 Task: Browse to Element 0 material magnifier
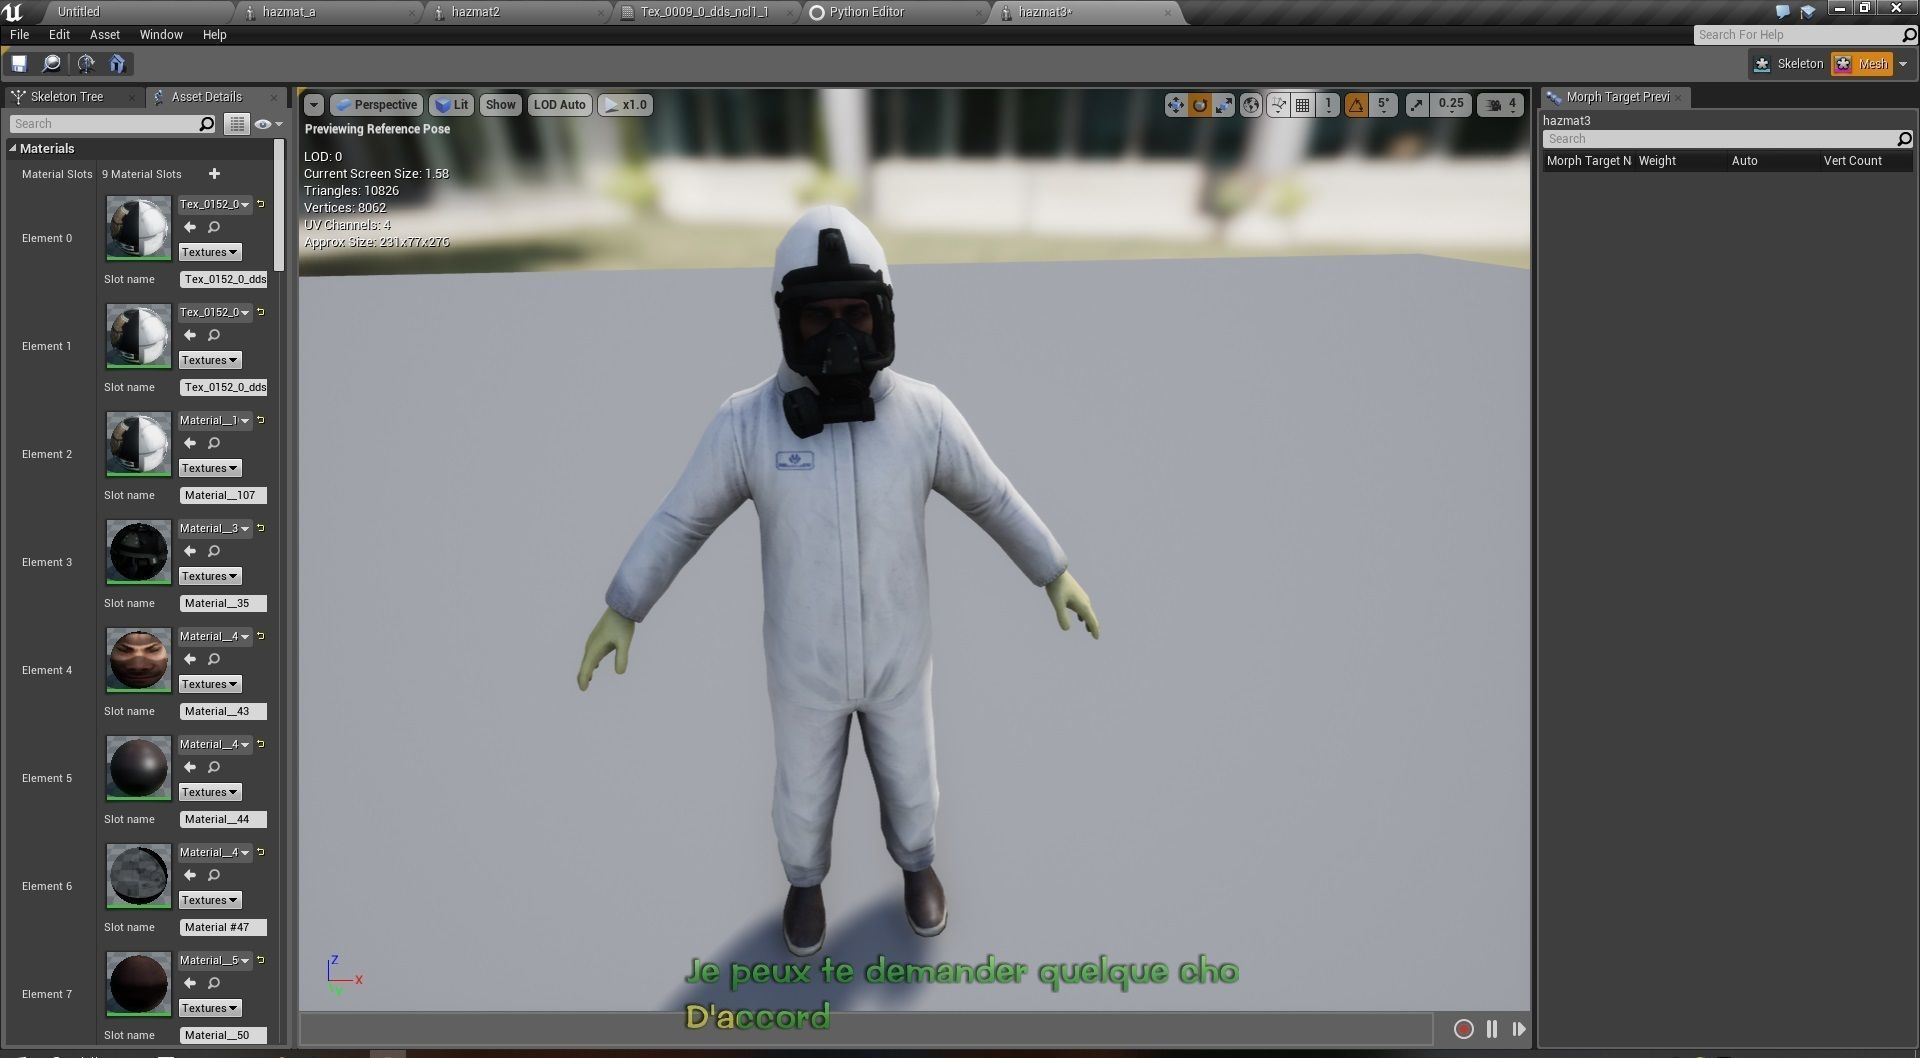pyautogui.click(x=213, y=228)
